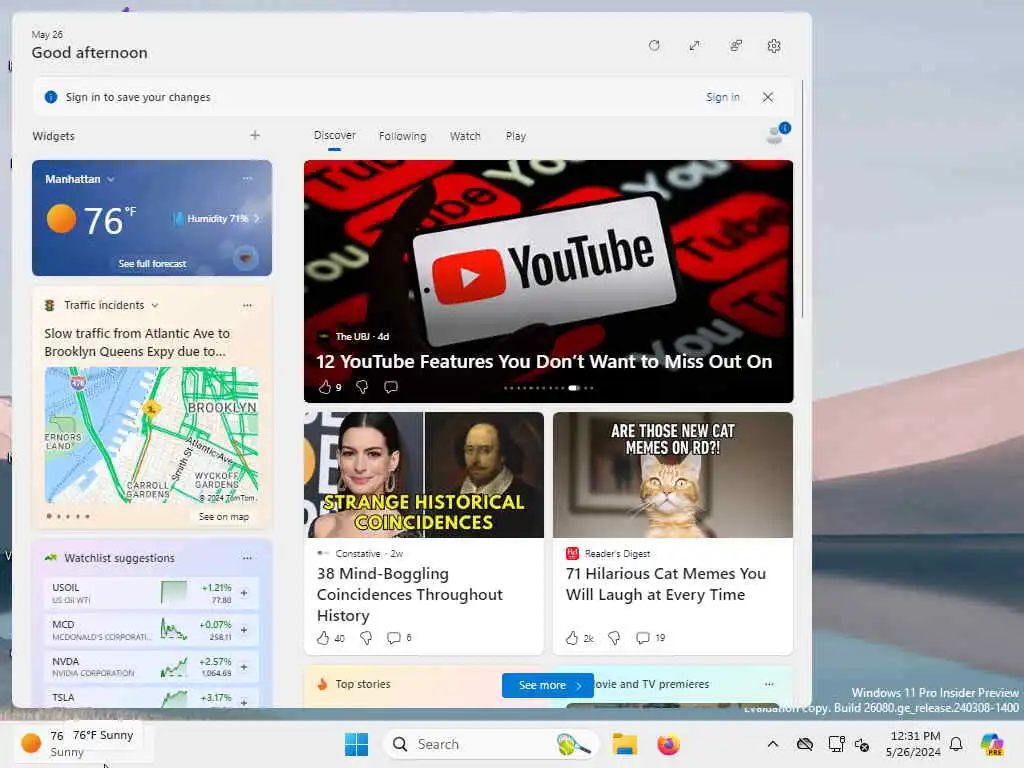Image resolution: width=1024 pixels, height=768 pixels.
Task: Open Copilot preview icon in taskbar
Action: point(992,744)
